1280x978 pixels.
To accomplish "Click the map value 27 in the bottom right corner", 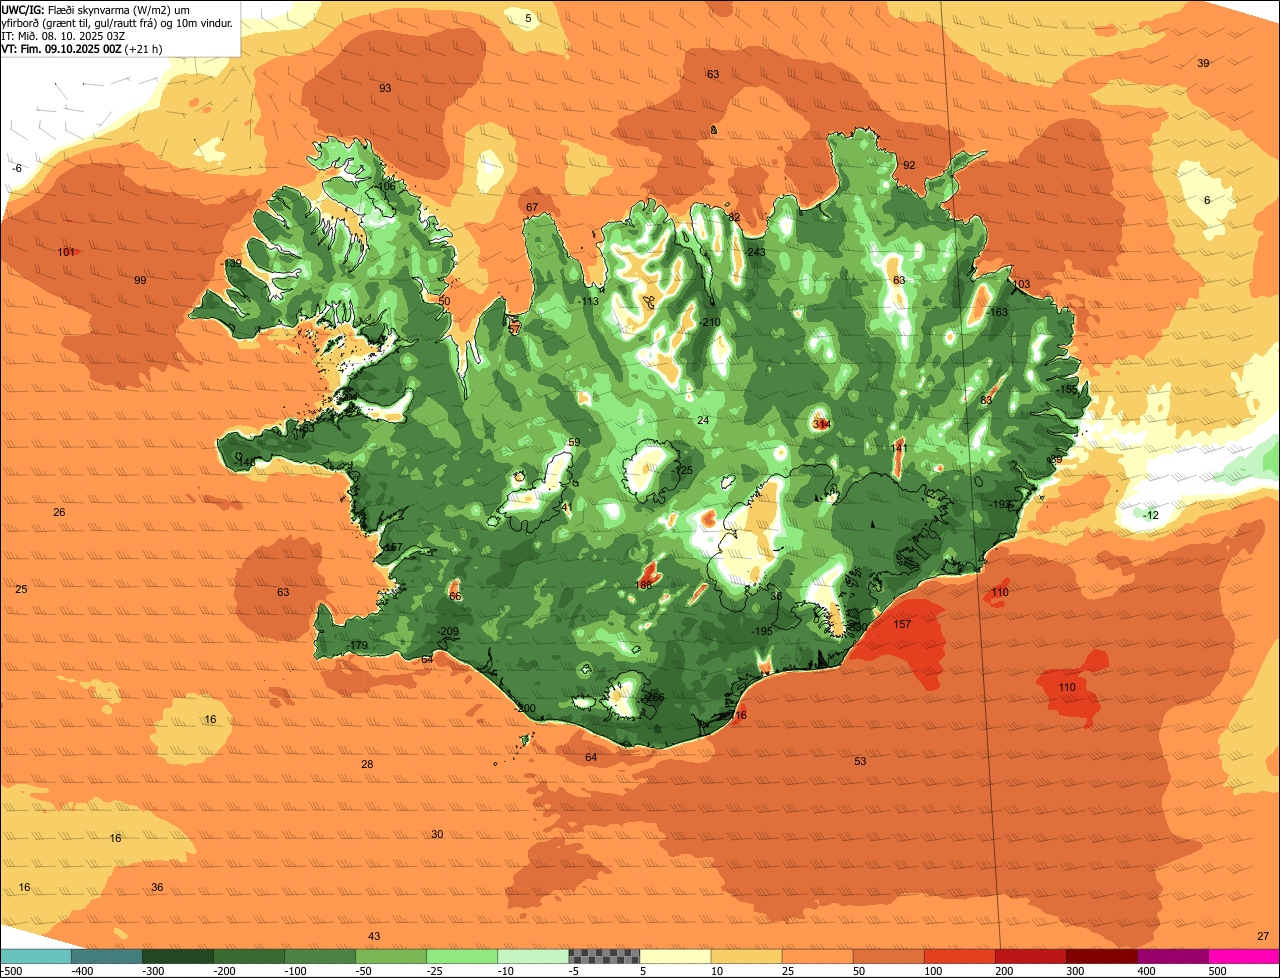I will coord(1263,936).
